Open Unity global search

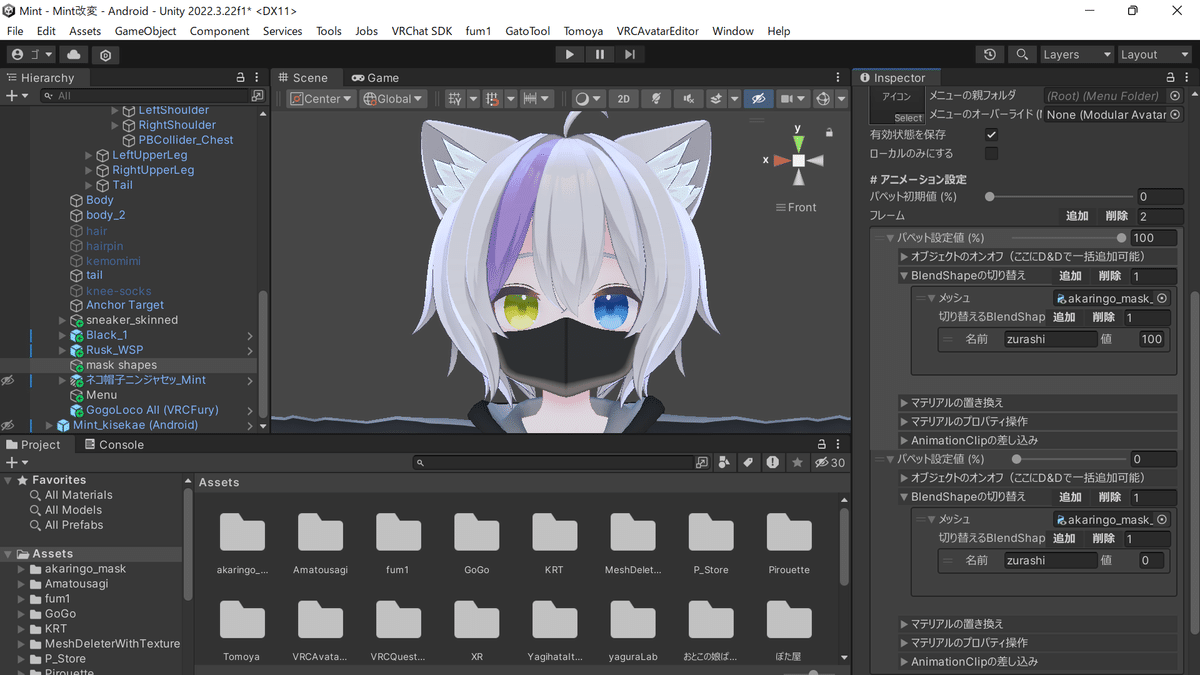tap(1021, 55)
